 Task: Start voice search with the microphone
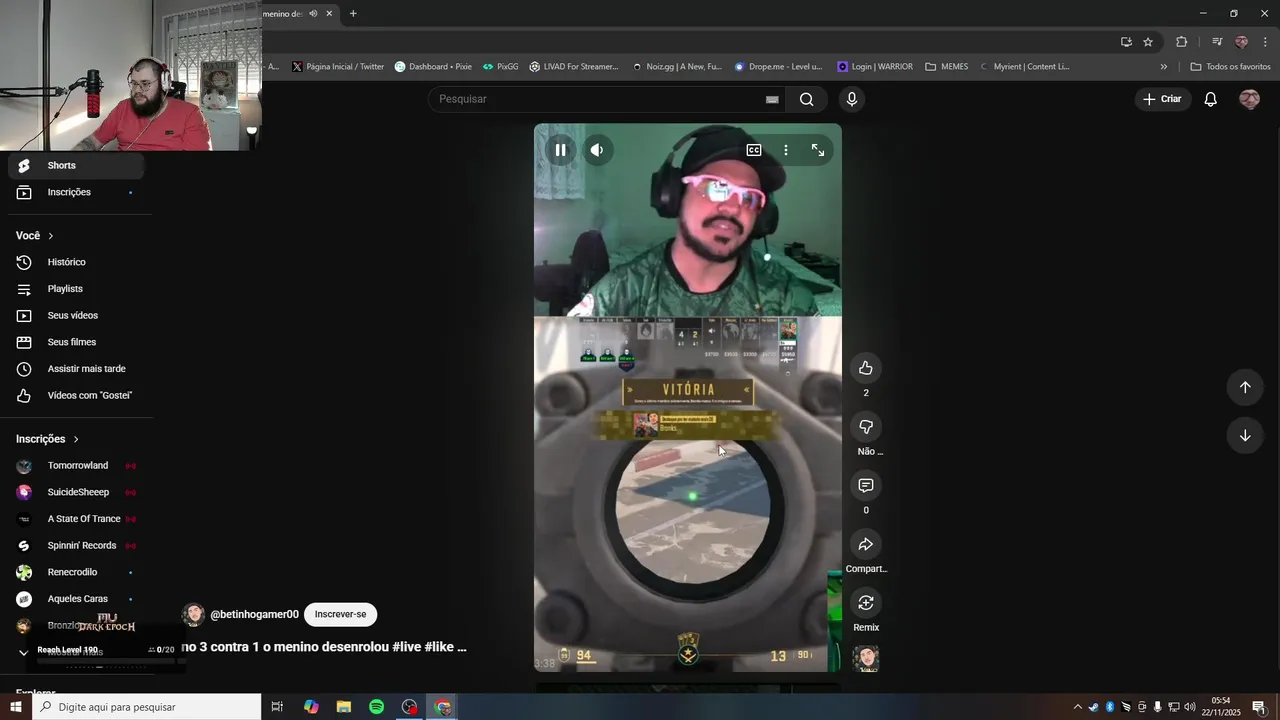[852, 99]
